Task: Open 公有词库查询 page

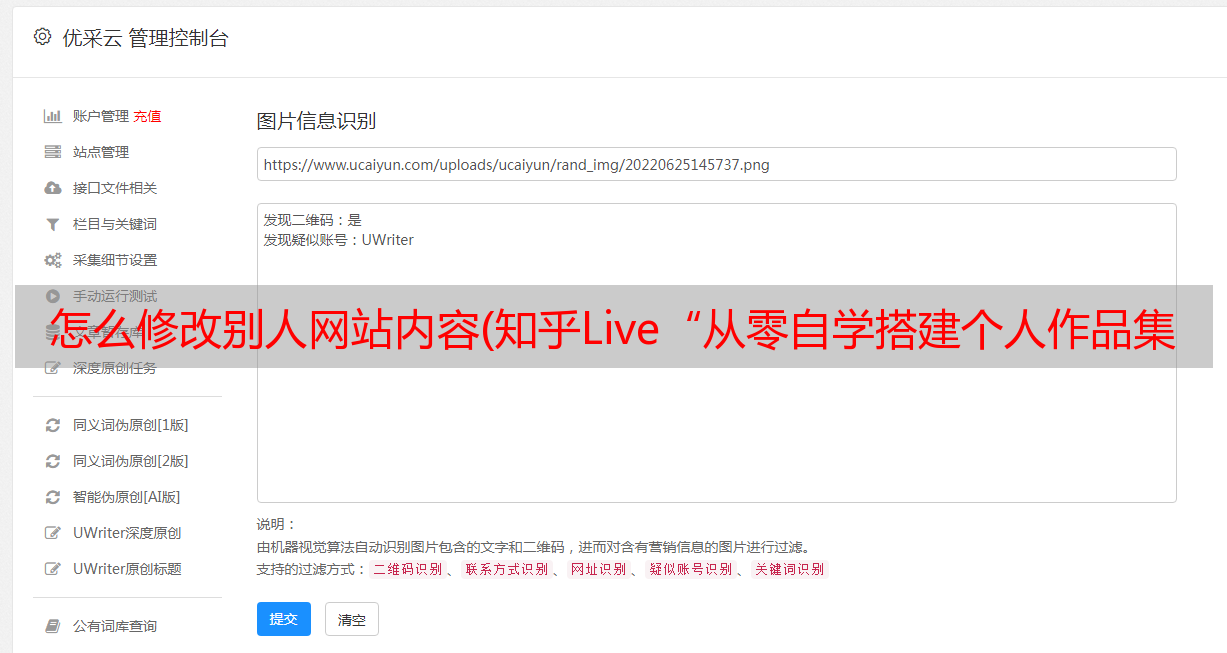Action: 115,626
